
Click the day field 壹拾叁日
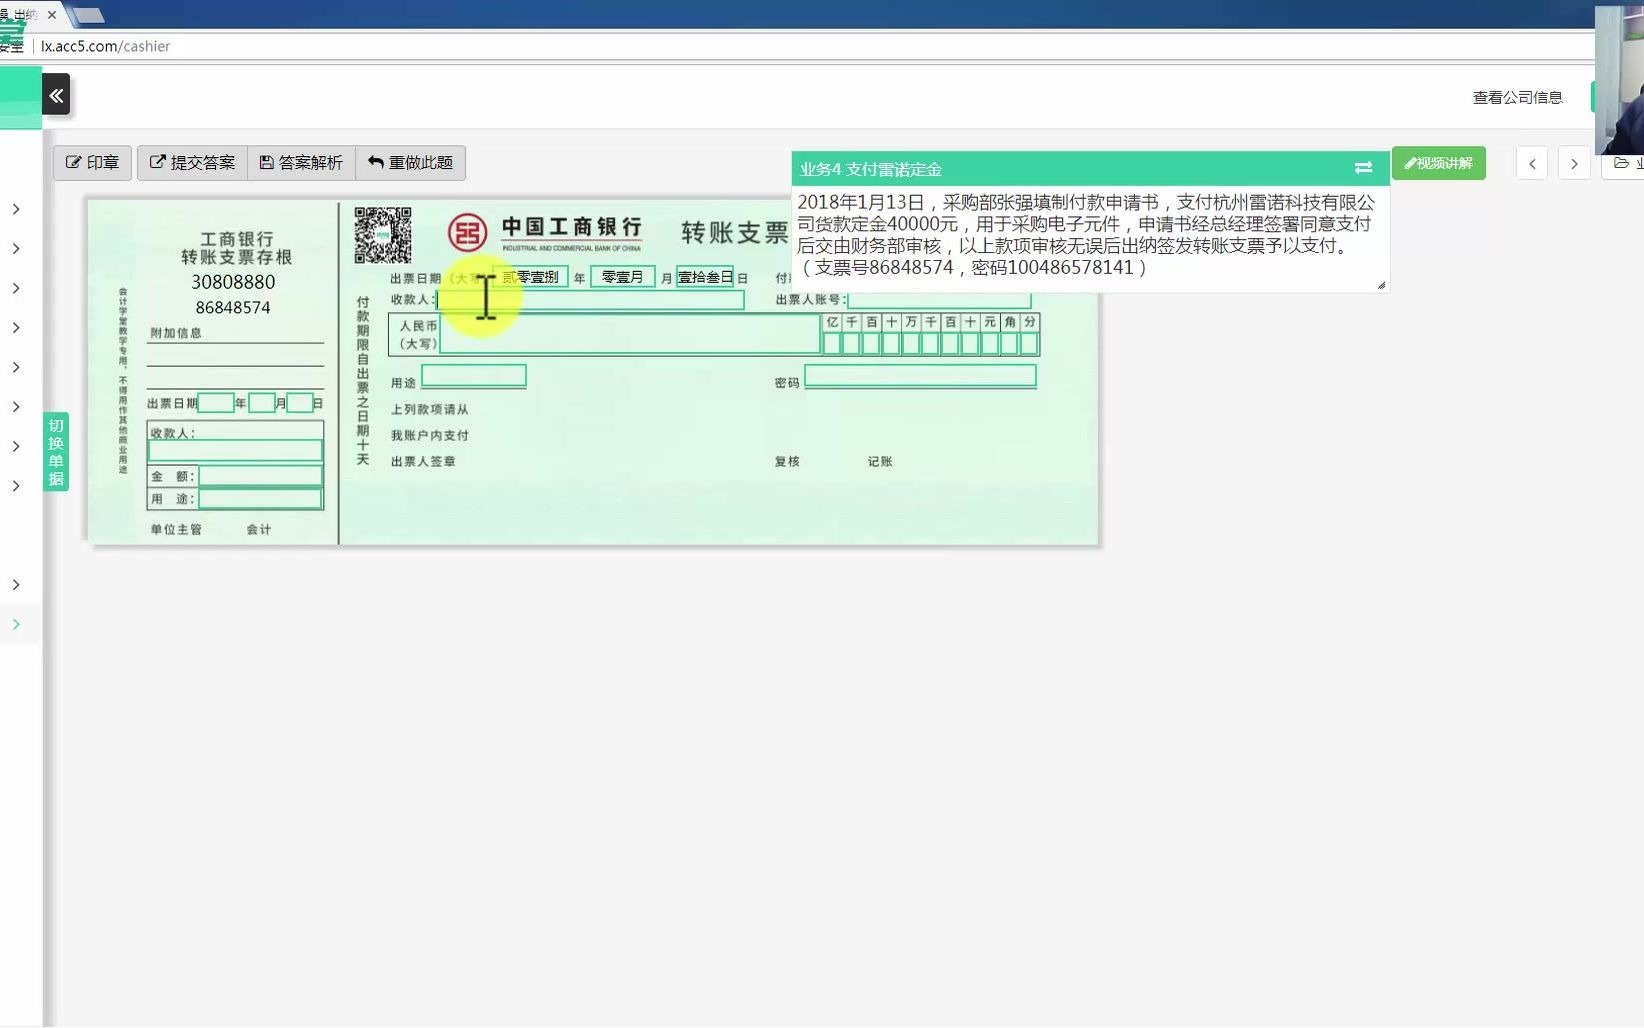(705, 277)
